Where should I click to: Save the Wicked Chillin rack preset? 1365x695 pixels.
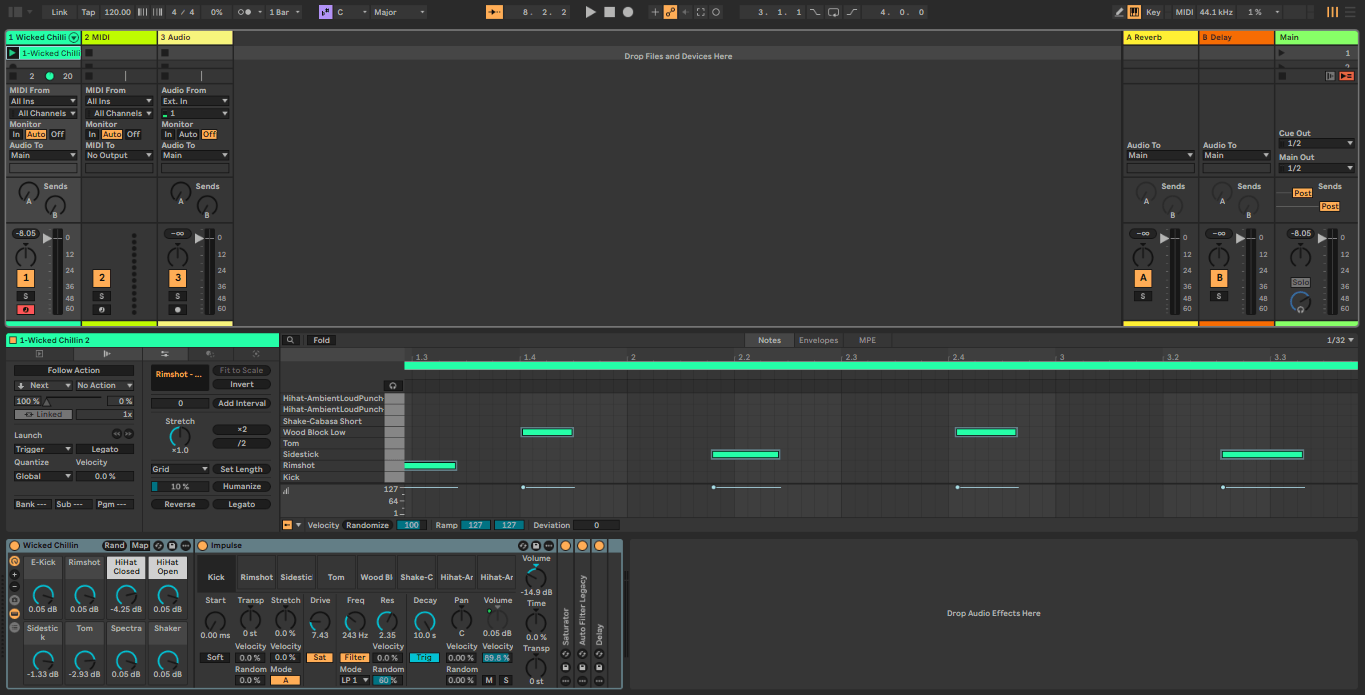tap(172, 546)
